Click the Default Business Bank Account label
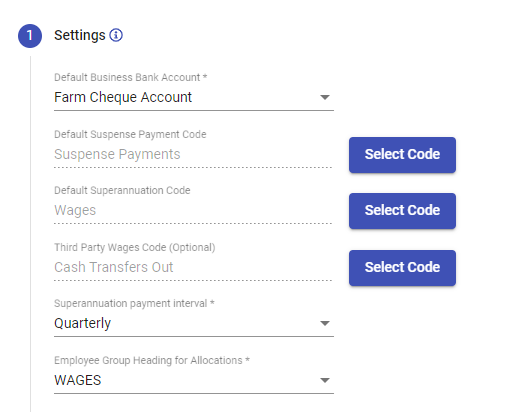The width and height of the screenshot is (517, 412). [131, 77]
